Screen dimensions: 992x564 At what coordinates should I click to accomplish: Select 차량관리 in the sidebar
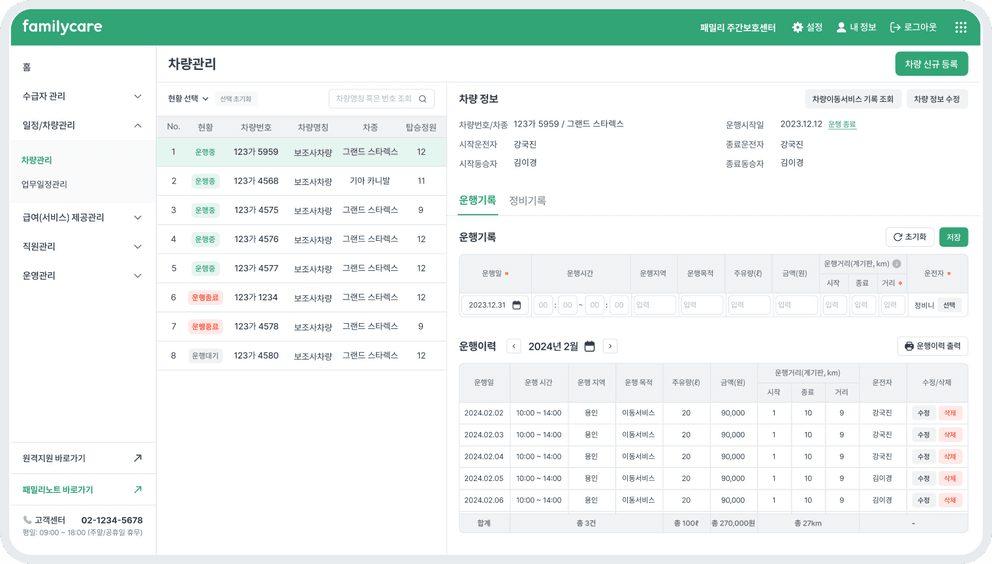[x=37, y=160]
